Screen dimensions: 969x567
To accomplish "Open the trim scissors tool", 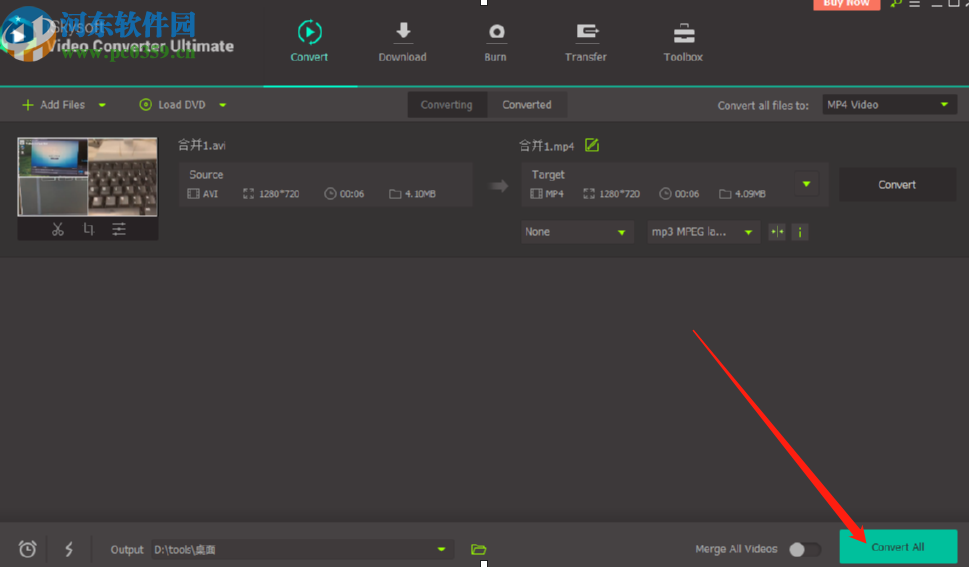I will [58, 229].
